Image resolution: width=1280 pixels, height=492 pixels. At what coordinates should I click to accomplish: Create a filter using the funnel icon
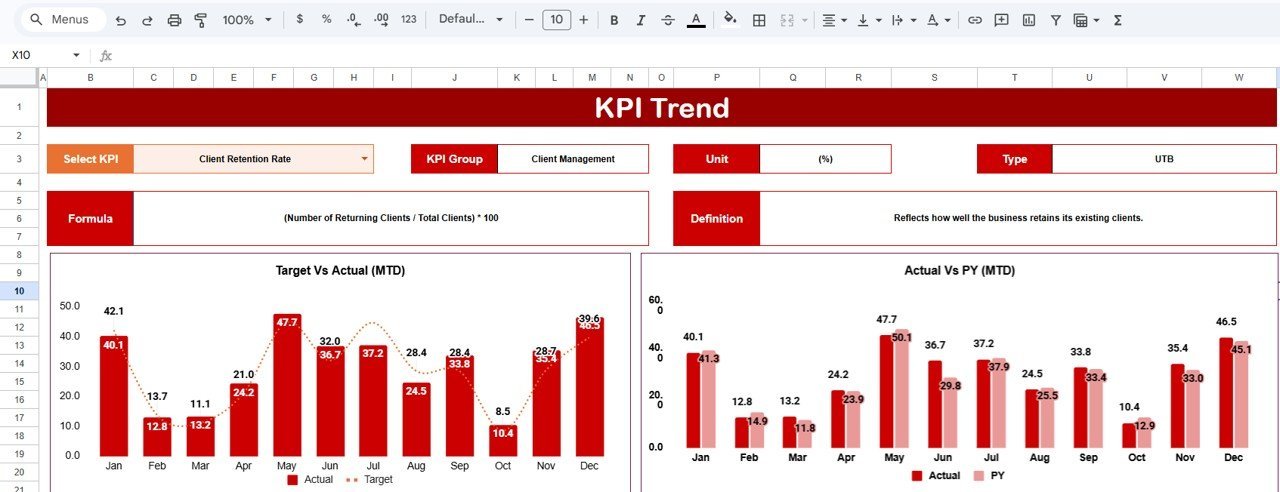(1055, 20)
